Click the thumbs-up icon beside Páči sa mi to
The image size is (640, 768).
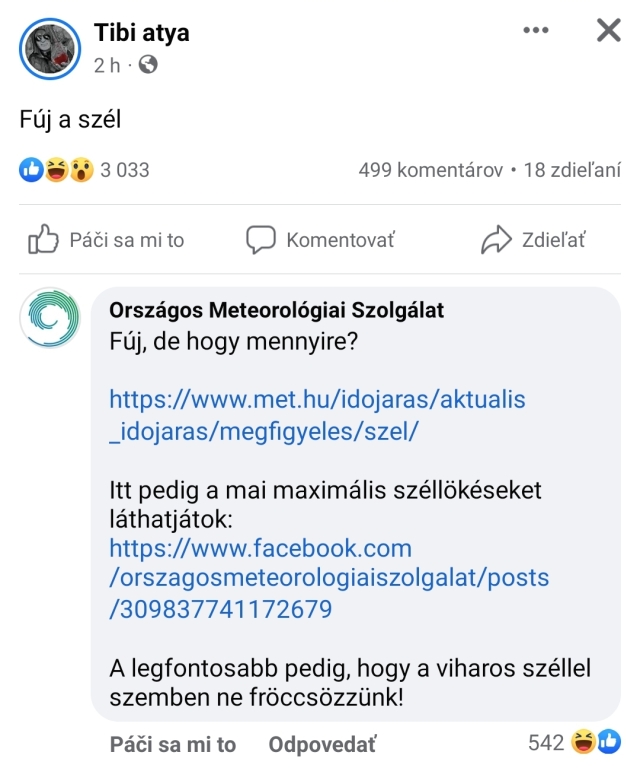pos(43,239)
